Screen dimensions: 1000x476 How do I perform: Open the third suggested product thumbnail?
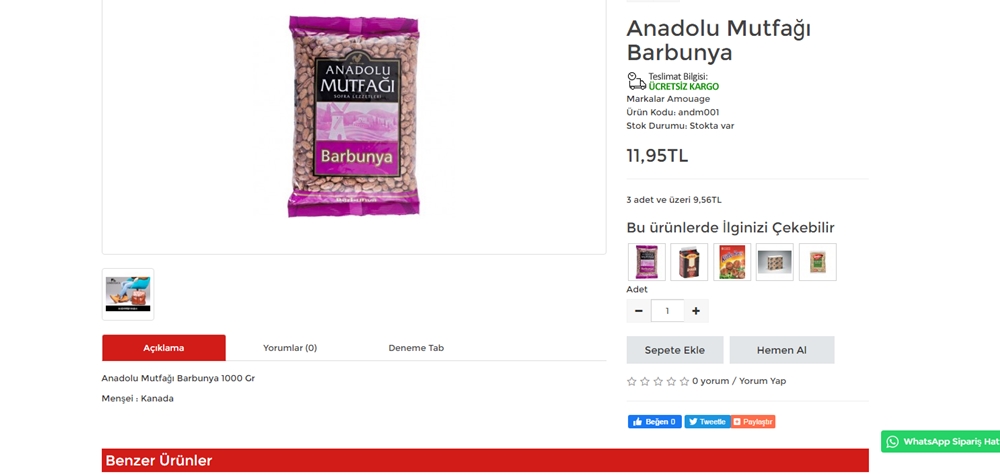pyautogui.click(x=732, y=262)
